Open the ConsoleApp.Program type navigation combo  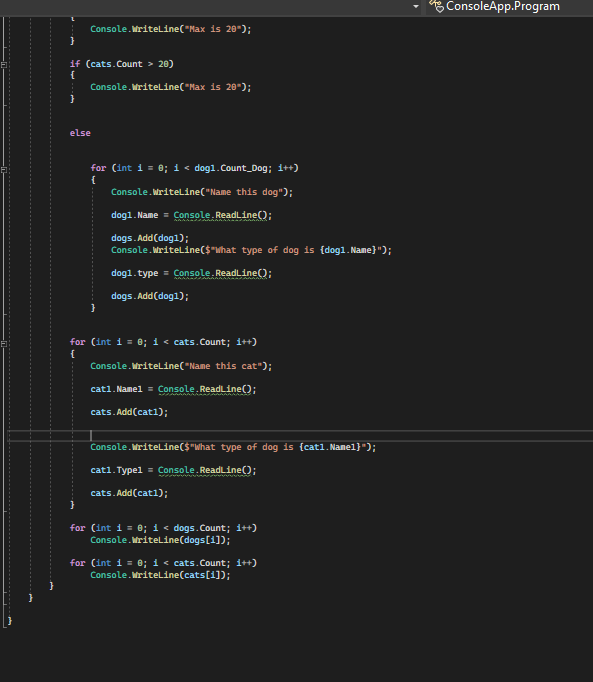(x=509, y=6)
